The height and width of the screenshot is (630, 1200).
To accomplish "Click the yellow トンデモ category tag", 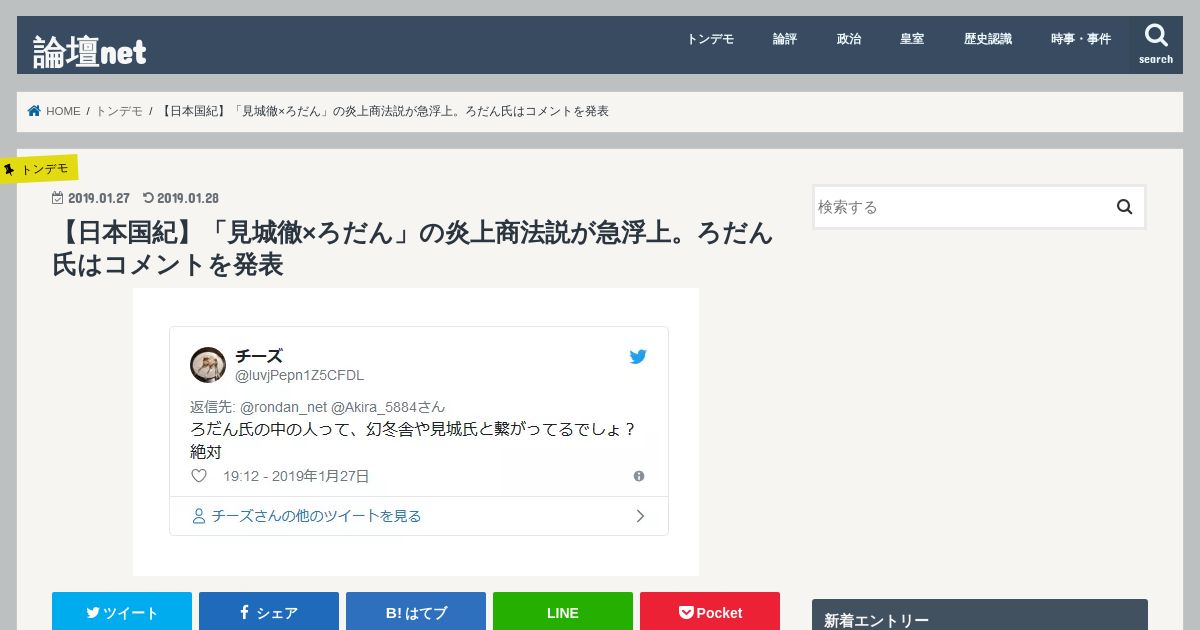I will coord(38,169).
